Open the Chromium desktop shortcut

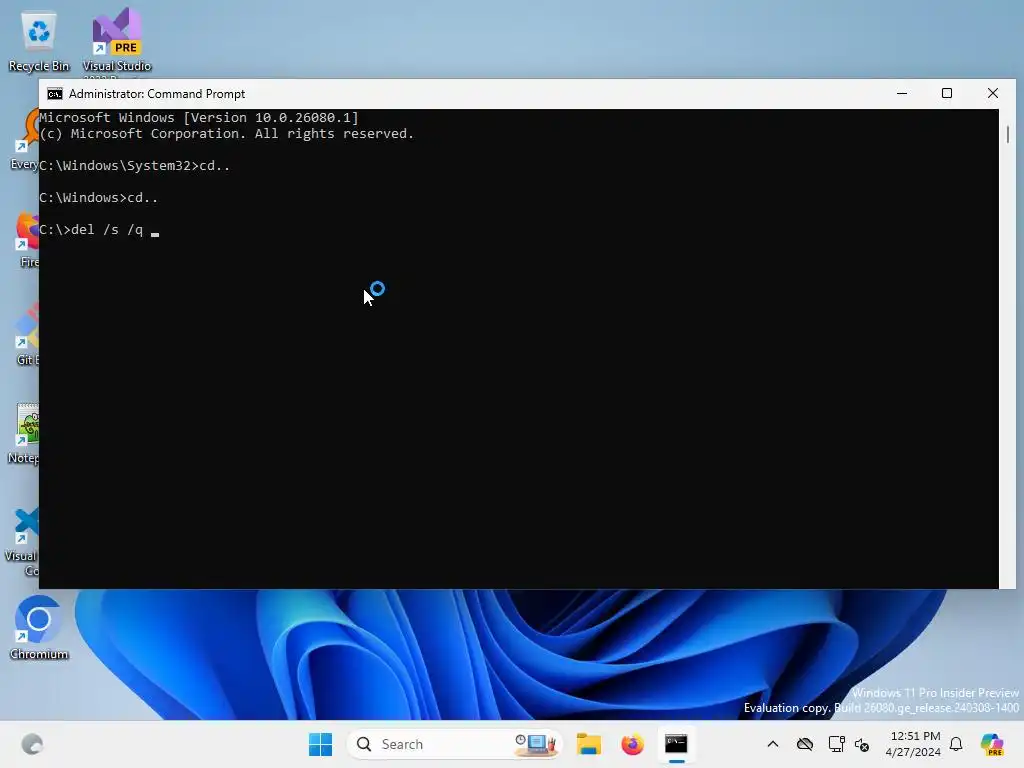pyautogui.click(x=39, y=628)
